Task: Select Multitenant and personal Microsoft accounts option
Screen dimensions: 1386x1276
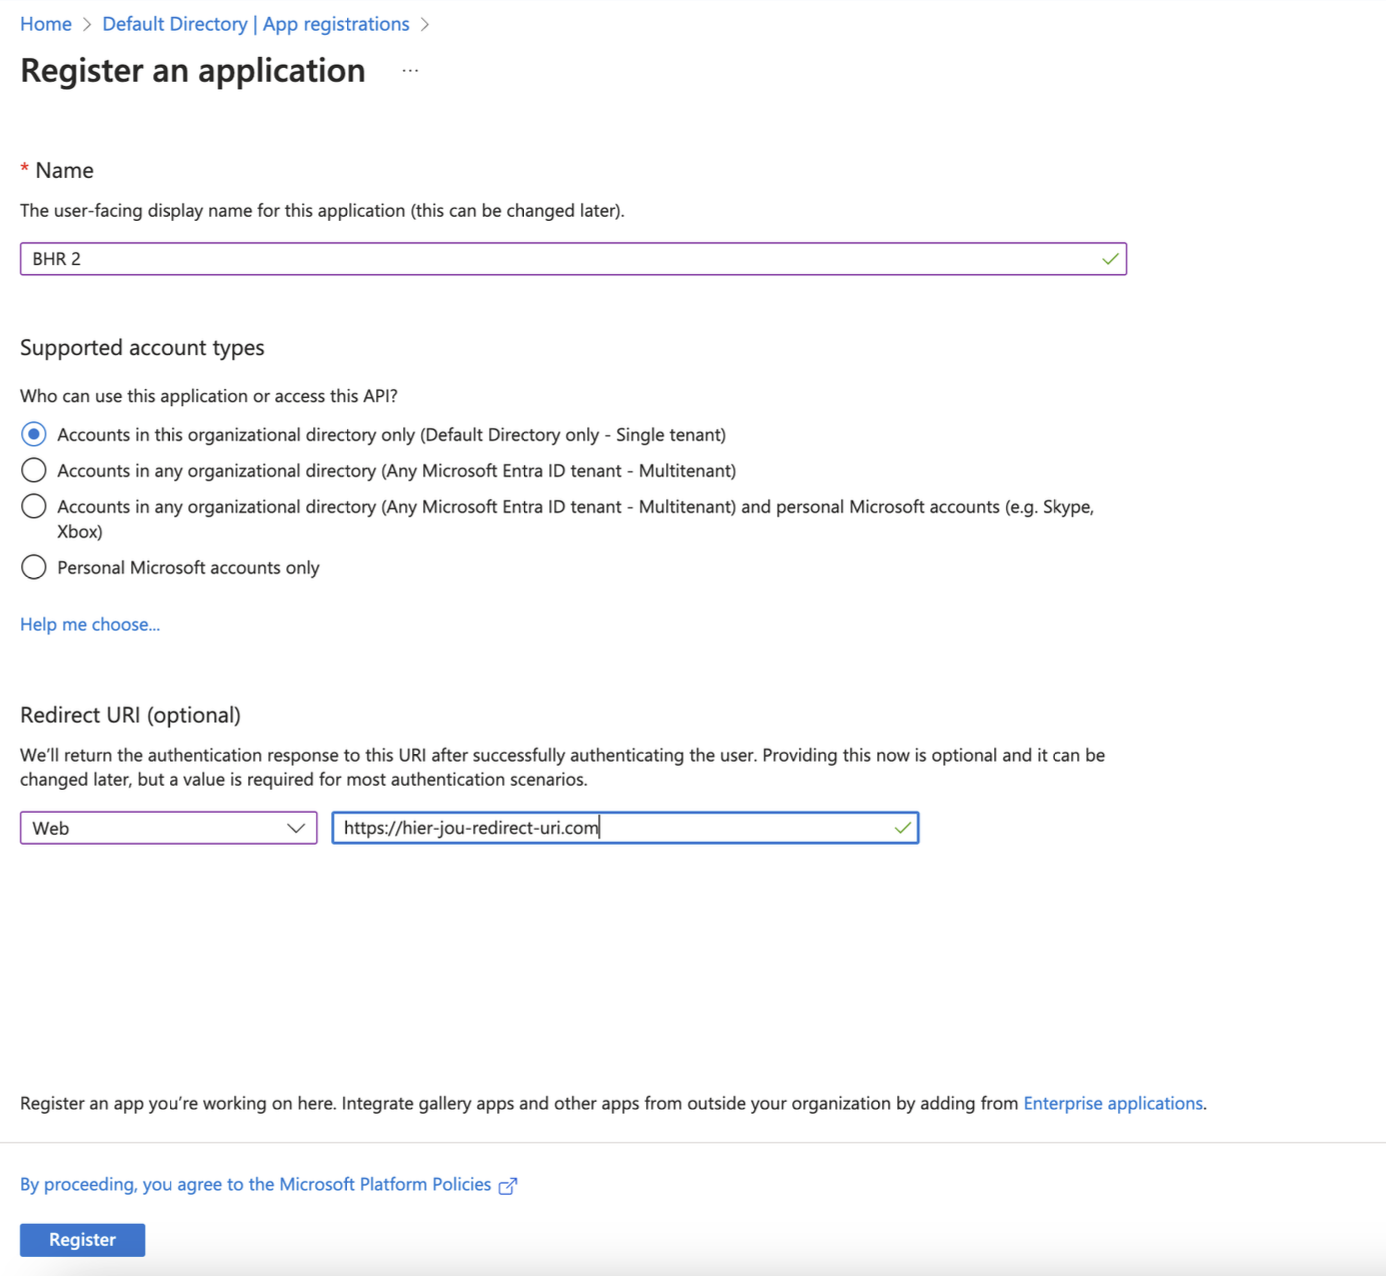Action: pyautogui.click(x=34, y=507)
